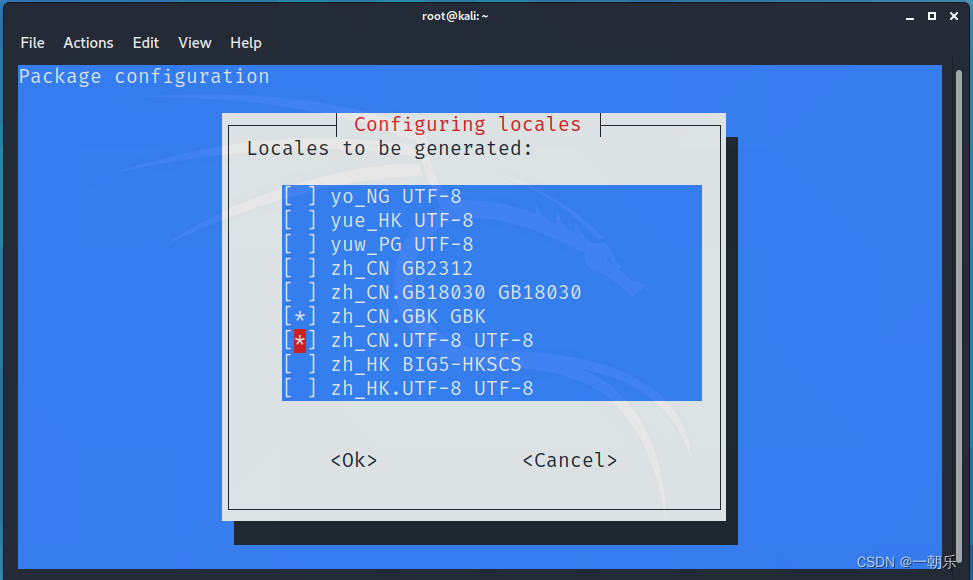Uncheck the zh_CN.GBK GBK checkbox
This screenshot has width=973, height=580.
pos(300,316)
